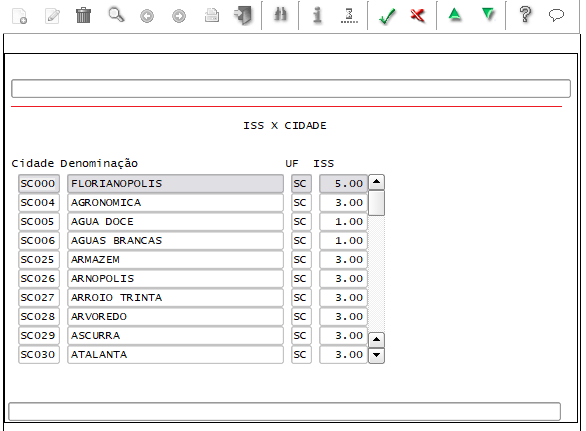
Task: Confirm with the green checkmark icon
Action: [387, 16]
